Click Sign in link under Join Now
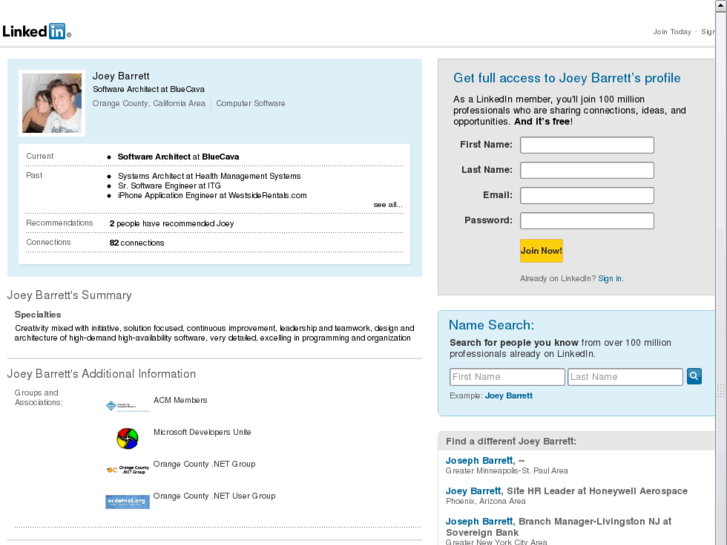This screenshot has width=727, height=545. point(610,278)
